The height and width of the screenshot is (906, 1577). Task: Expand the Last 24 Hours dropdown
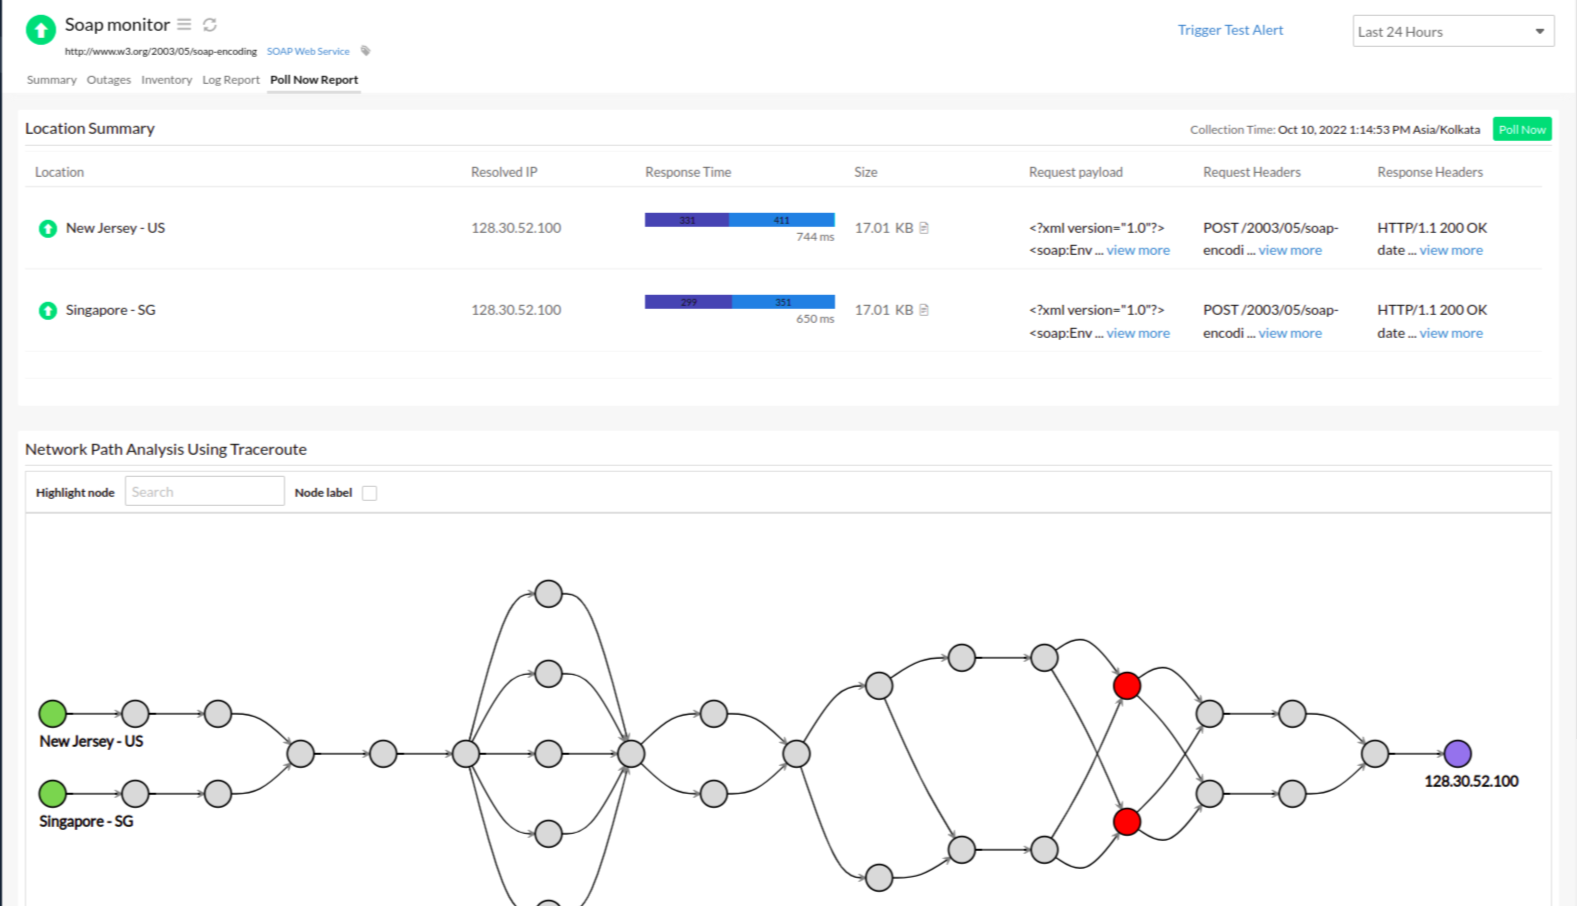click(x=1452, y=32)
